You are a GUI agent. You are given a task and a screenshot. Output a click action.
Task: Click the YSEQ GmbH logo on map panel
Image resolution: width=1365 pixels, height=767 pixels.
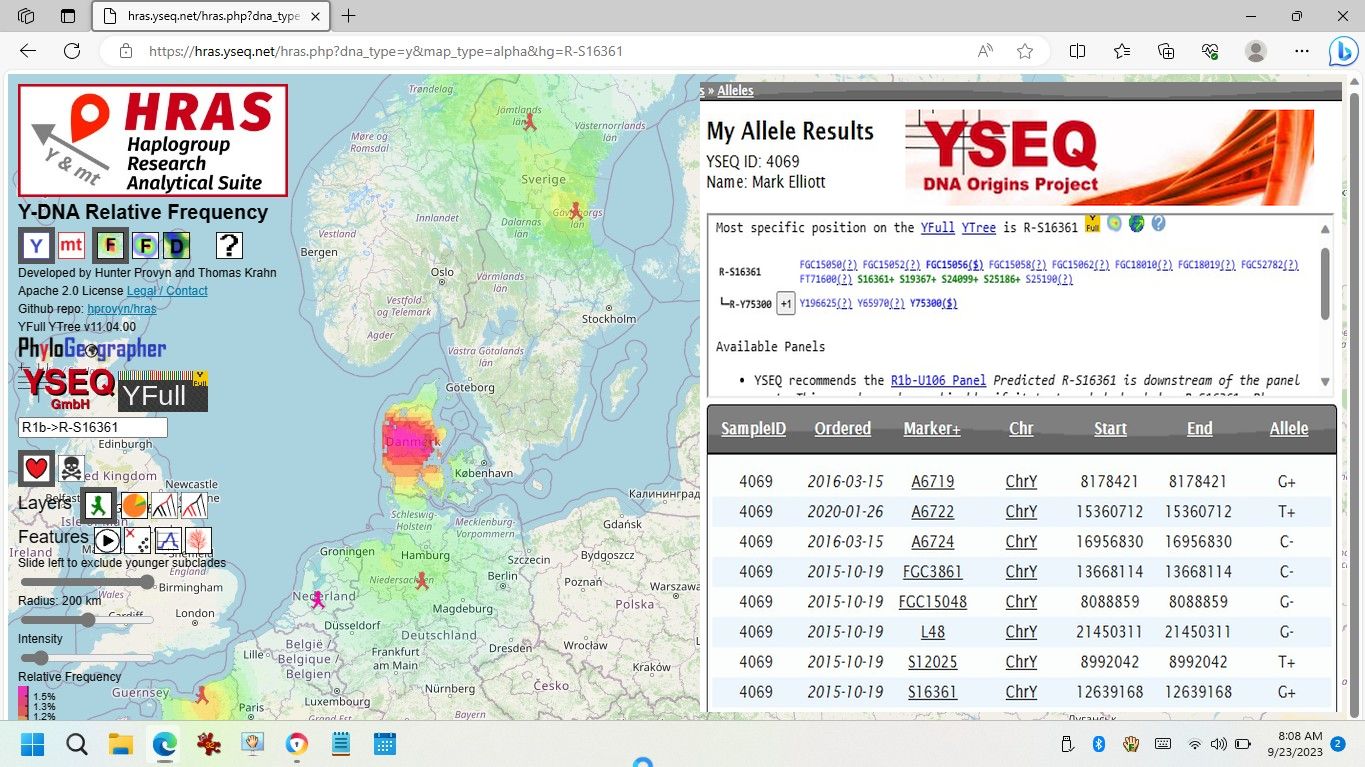[68, 388]
